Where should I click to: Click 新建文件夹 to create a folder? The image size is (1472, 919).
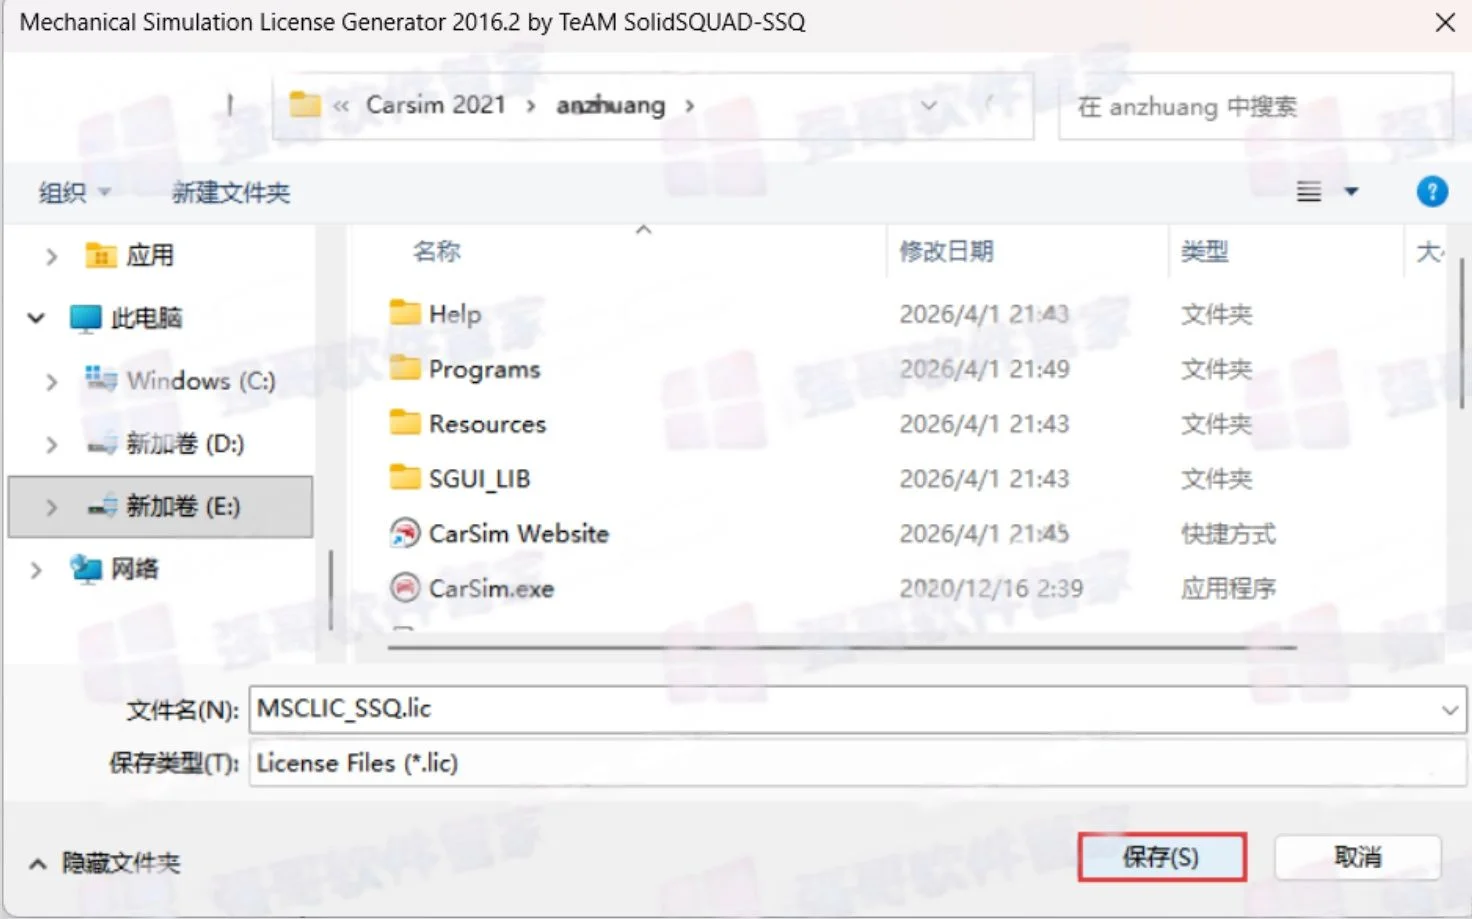coord(231,192)
